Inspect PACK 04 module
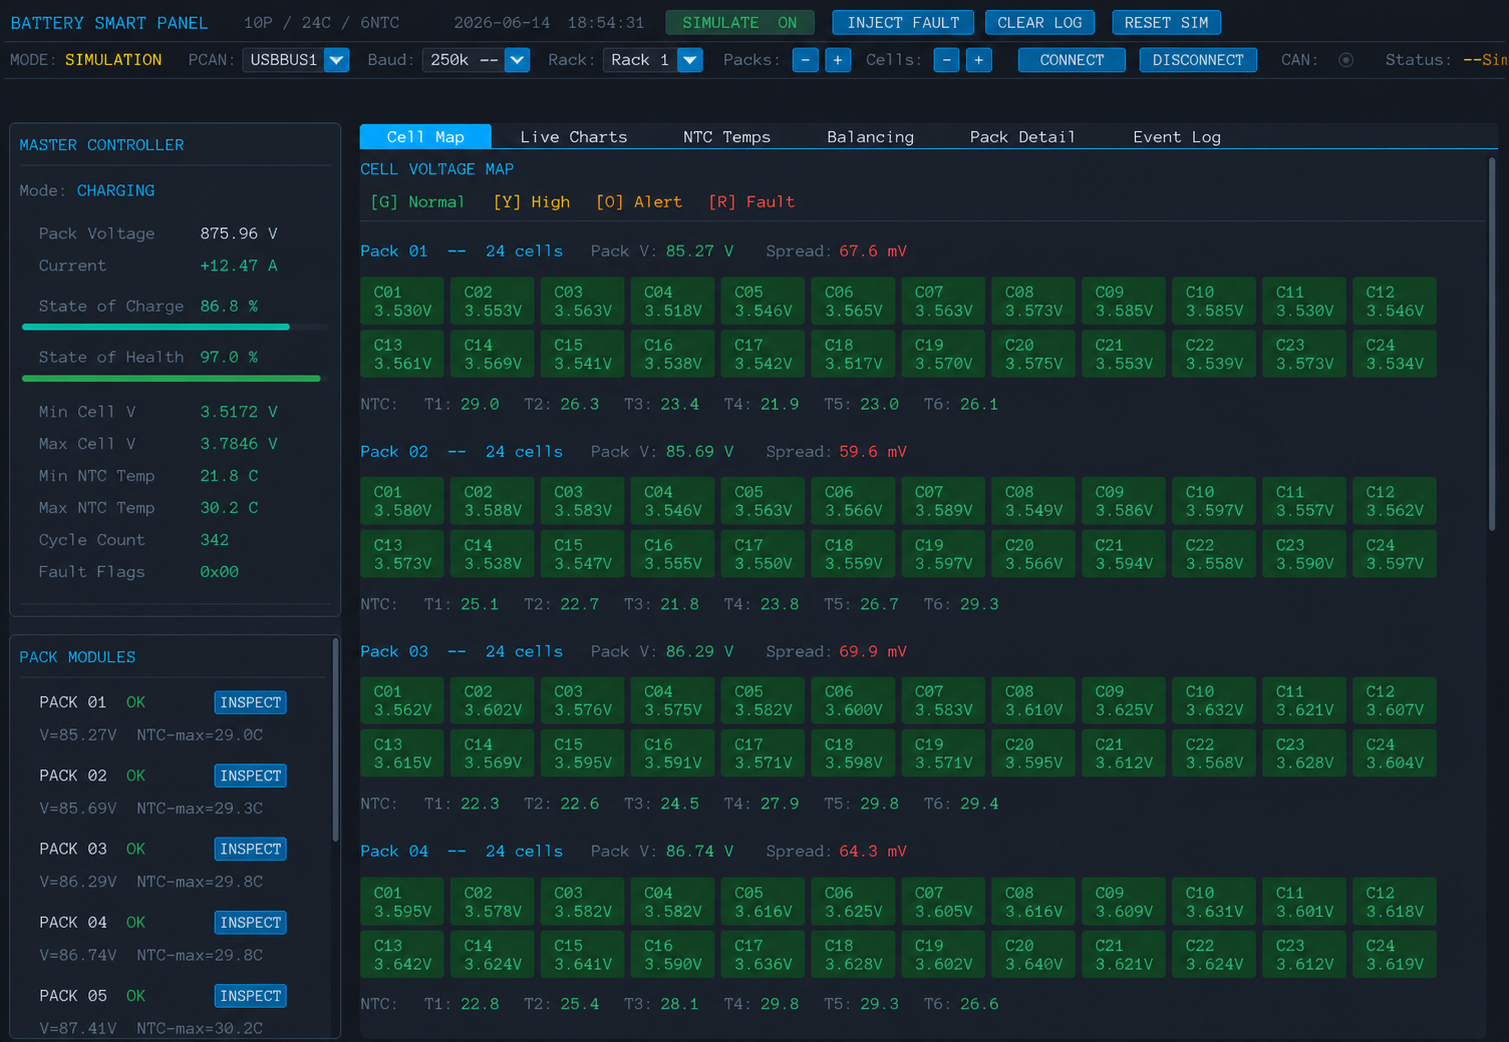 tap(250, 923)
